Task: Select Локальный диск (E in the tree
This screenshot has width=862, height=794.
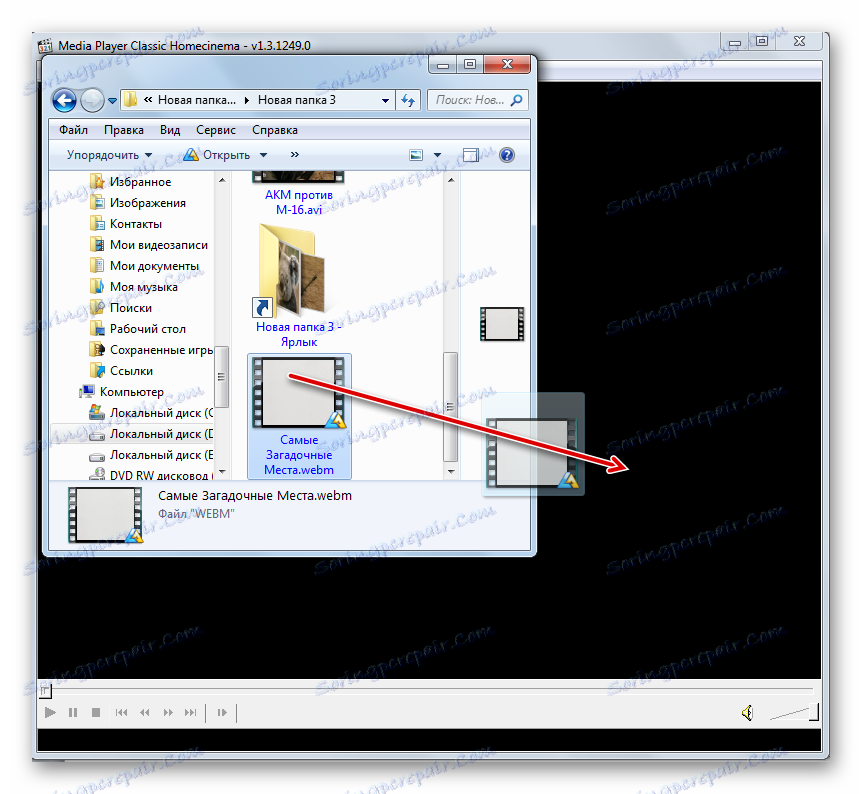Action: [x=152, y=455]
